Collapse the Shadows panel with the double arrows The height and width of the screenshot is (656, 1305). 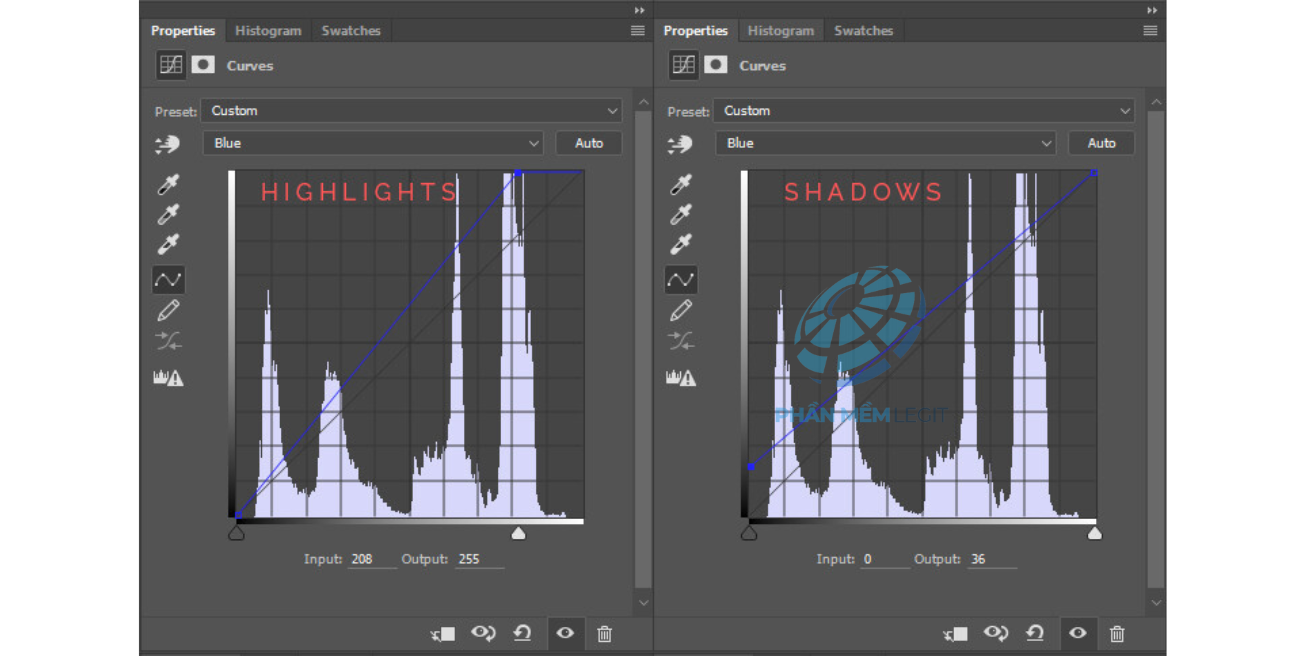pos(1153,10)
